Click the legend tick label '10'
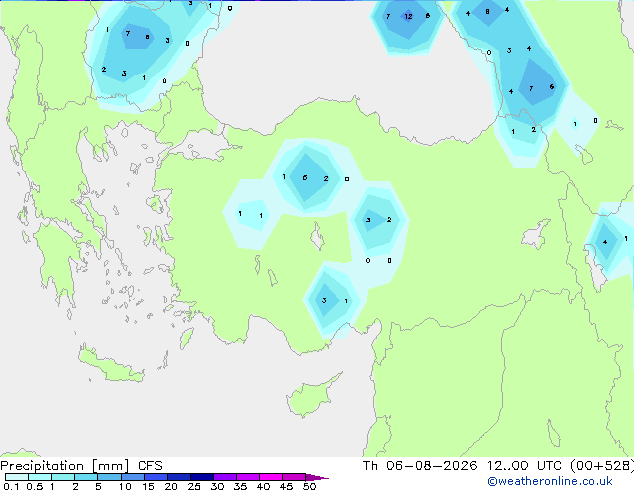Screen dimensions: 634x490 (x=125, y=486)
